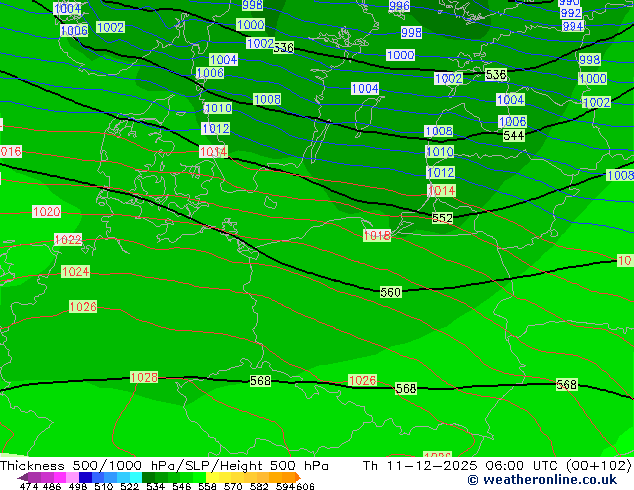Click the legend value 594
This screenshot has width=634, height=490.
[x=285, y=486]
